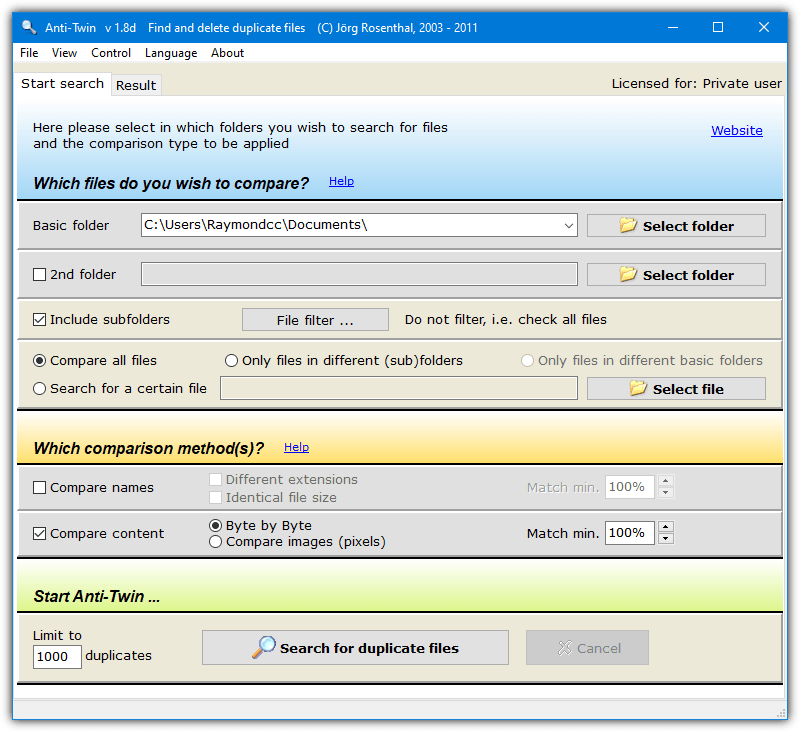Select the Byte by Byte comparison option

click(x=215, y=525)
